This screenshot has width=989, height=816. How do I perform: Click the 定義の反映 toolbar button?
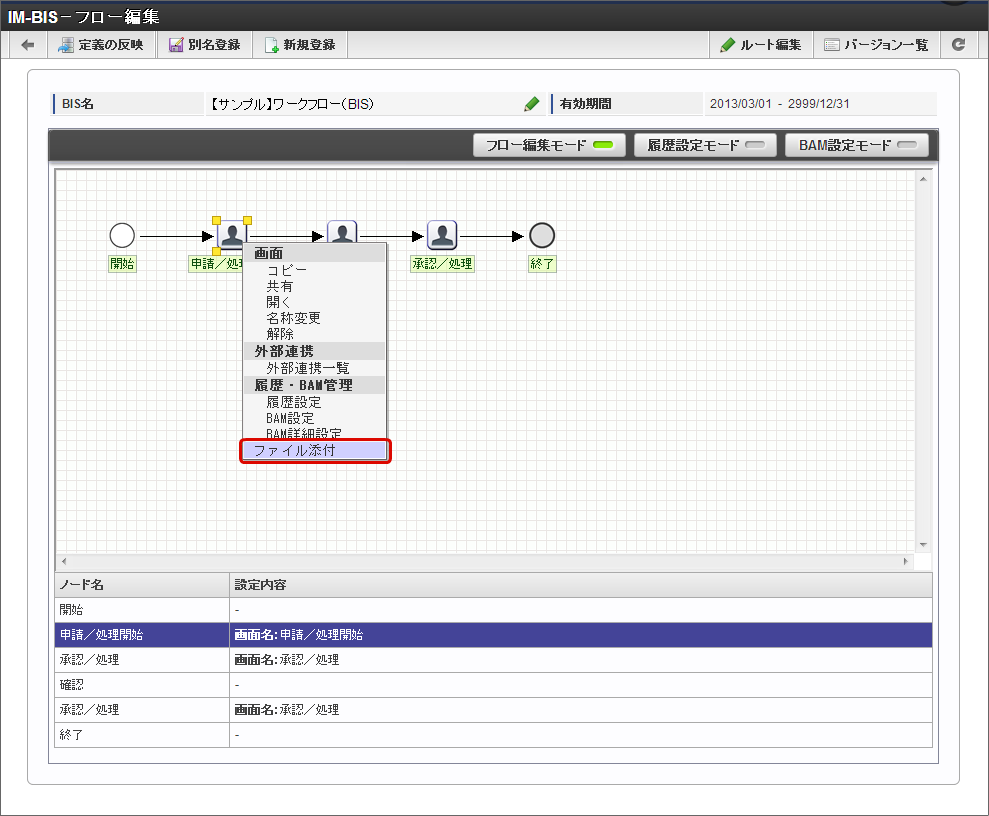click(102, 45)
